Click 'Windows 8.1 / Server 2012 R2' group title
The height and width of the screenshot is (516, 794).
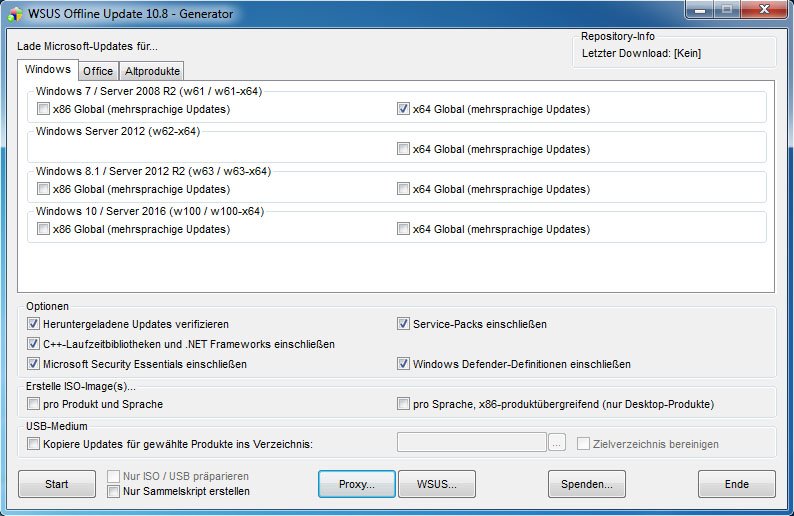pyautogui.click(x=153, y=171)
